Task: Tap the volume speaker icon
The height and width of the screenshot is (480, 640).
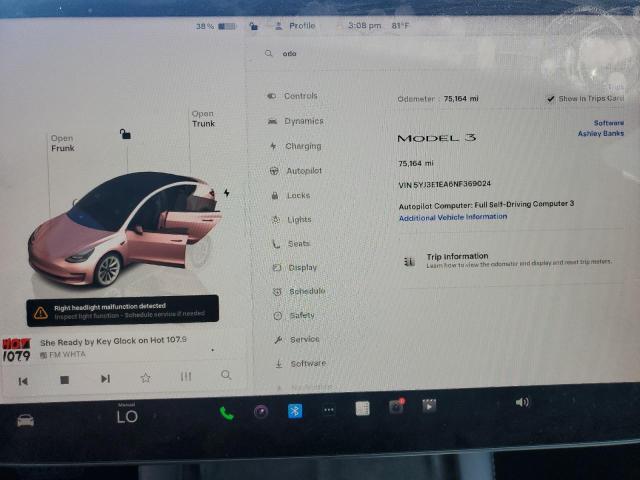Action: 521,402
